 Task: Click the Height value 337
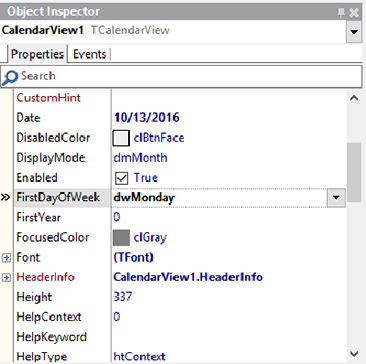(123, 297)
